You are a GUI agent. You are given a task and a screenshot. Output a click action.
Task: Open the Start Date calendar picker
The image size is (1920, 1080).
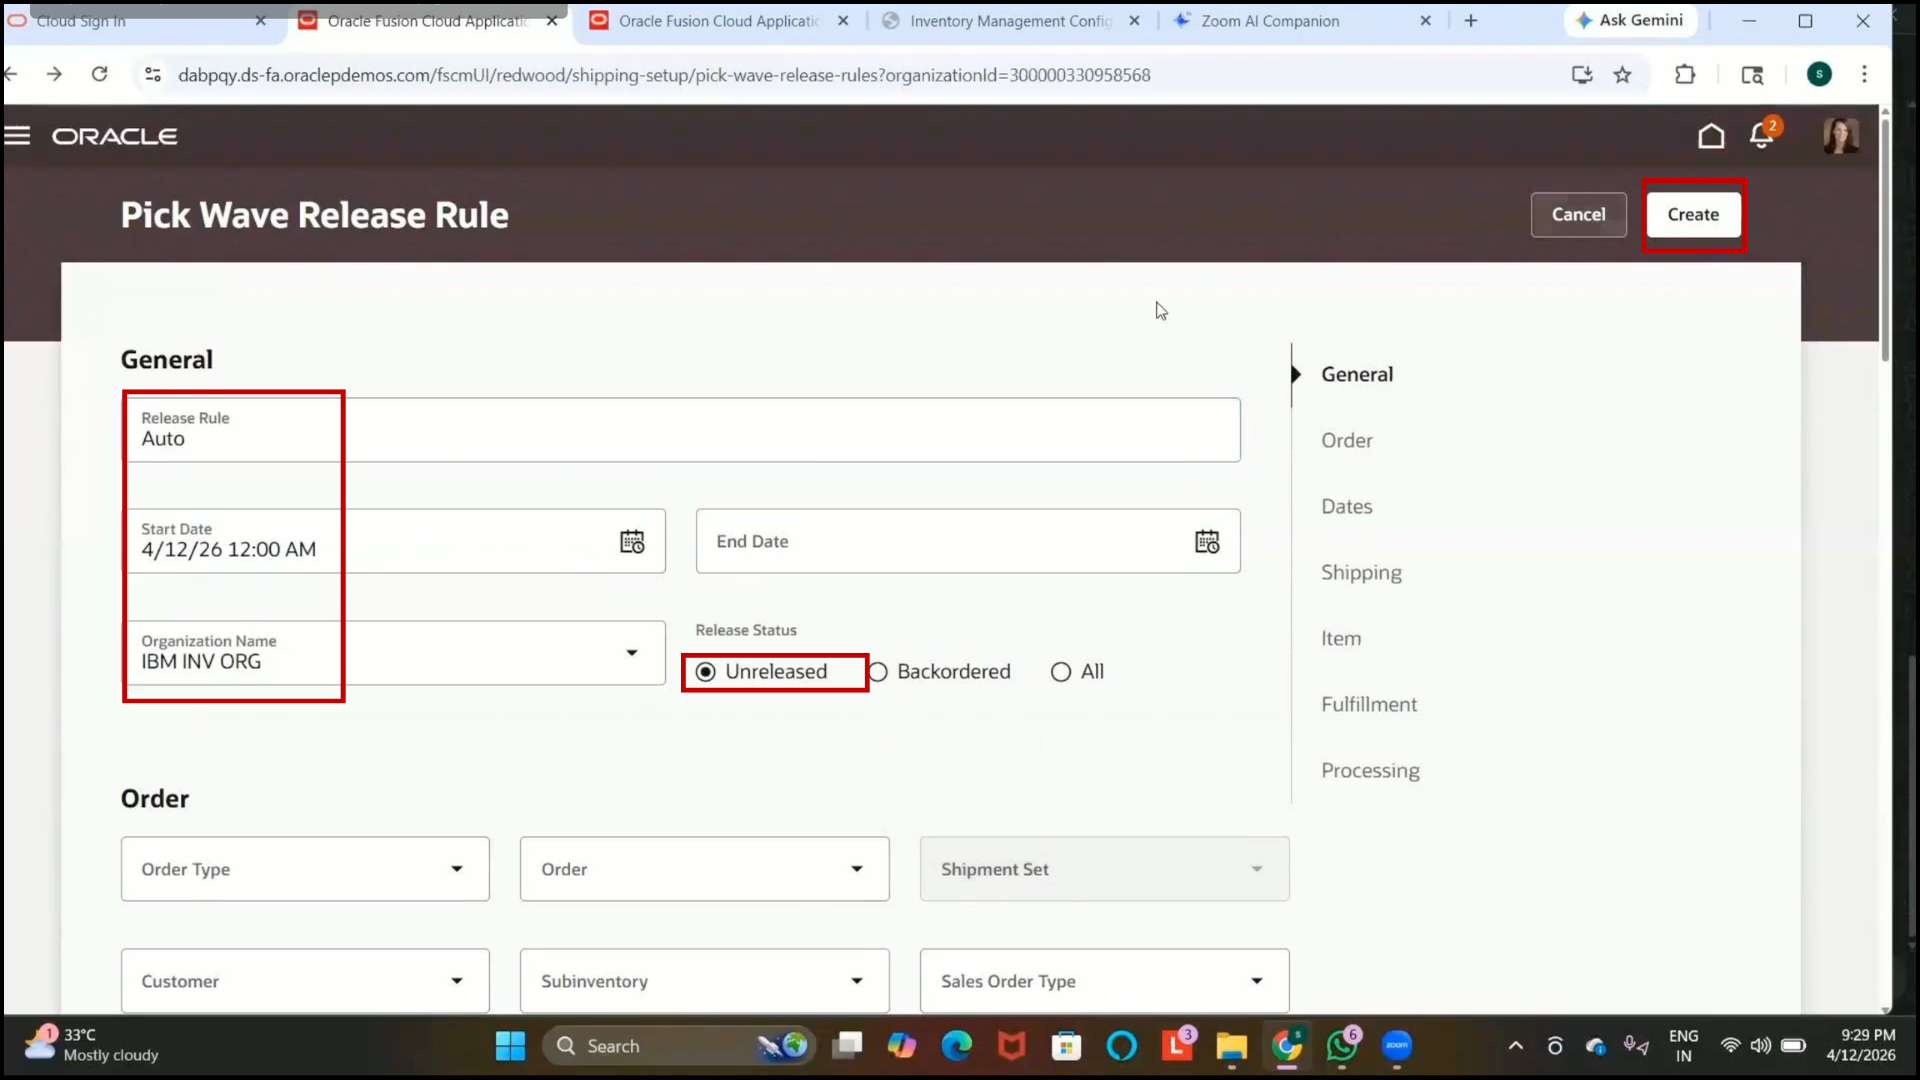coord(632,542)
